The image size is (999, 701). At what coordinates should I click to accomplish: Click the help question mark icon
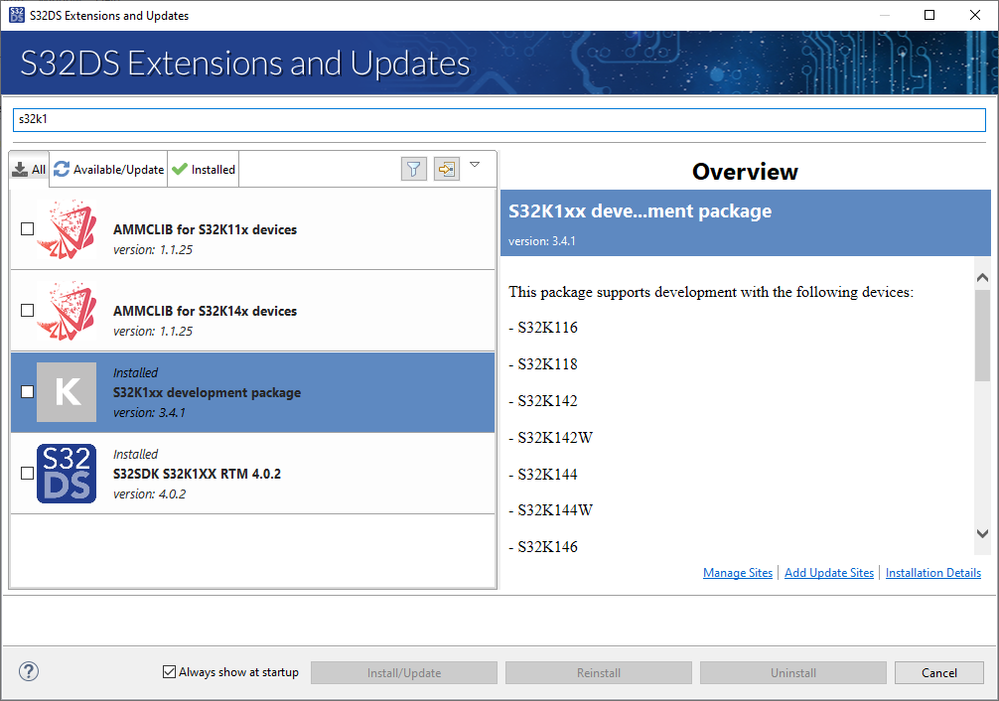[29, 671]
